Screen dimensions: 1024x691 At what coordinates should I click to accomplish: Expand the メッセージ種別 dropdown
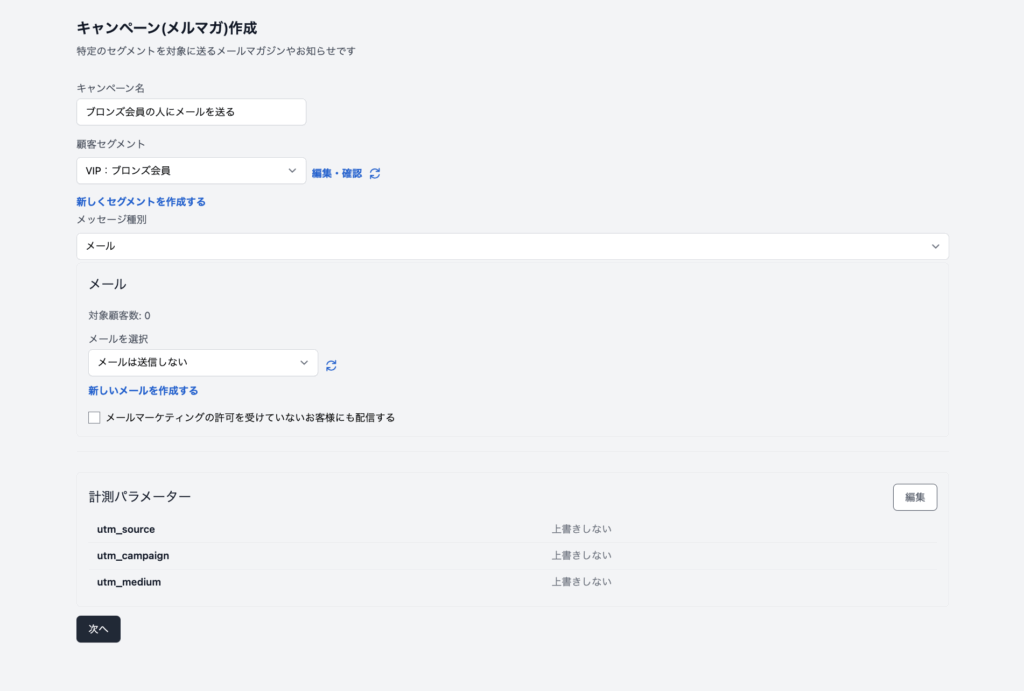[512, 246]
